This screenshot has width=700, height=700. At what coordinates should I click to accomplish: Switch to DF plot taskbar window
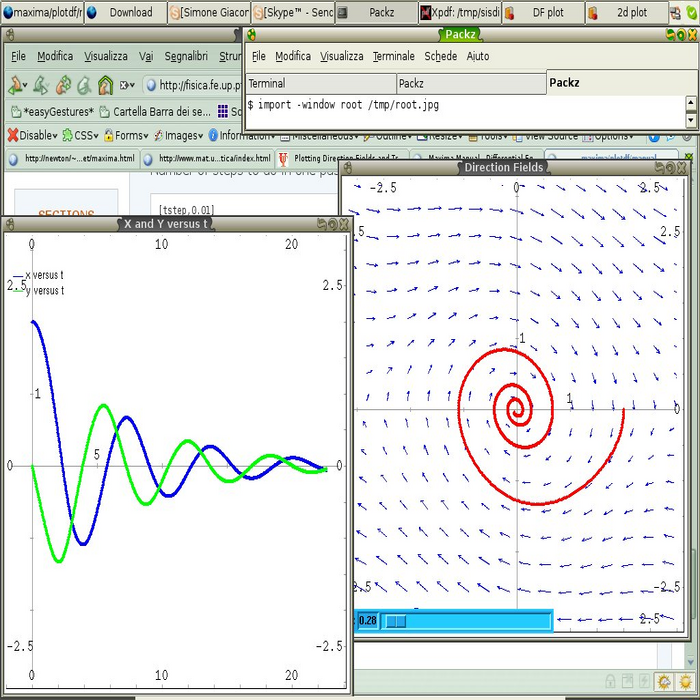(544, 12)
